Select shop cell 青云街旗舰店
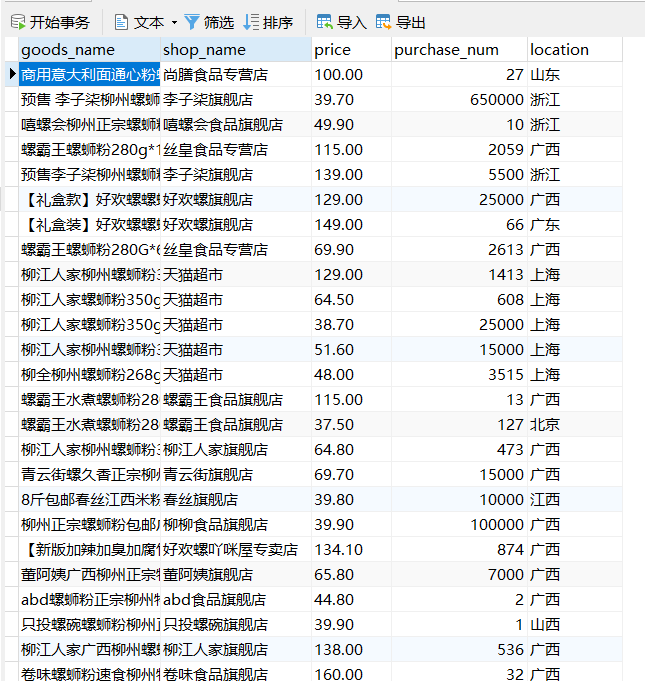 click(x=236, y=474)
